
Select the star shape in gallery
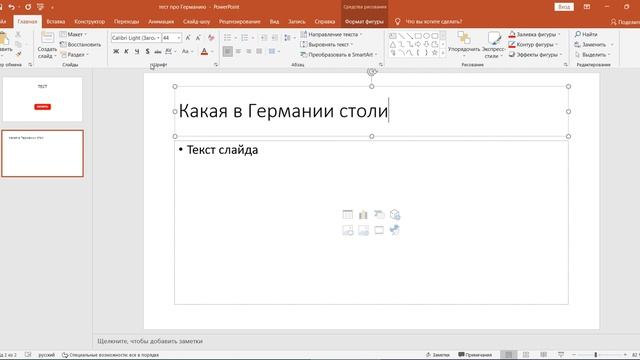tap(435, 53)
